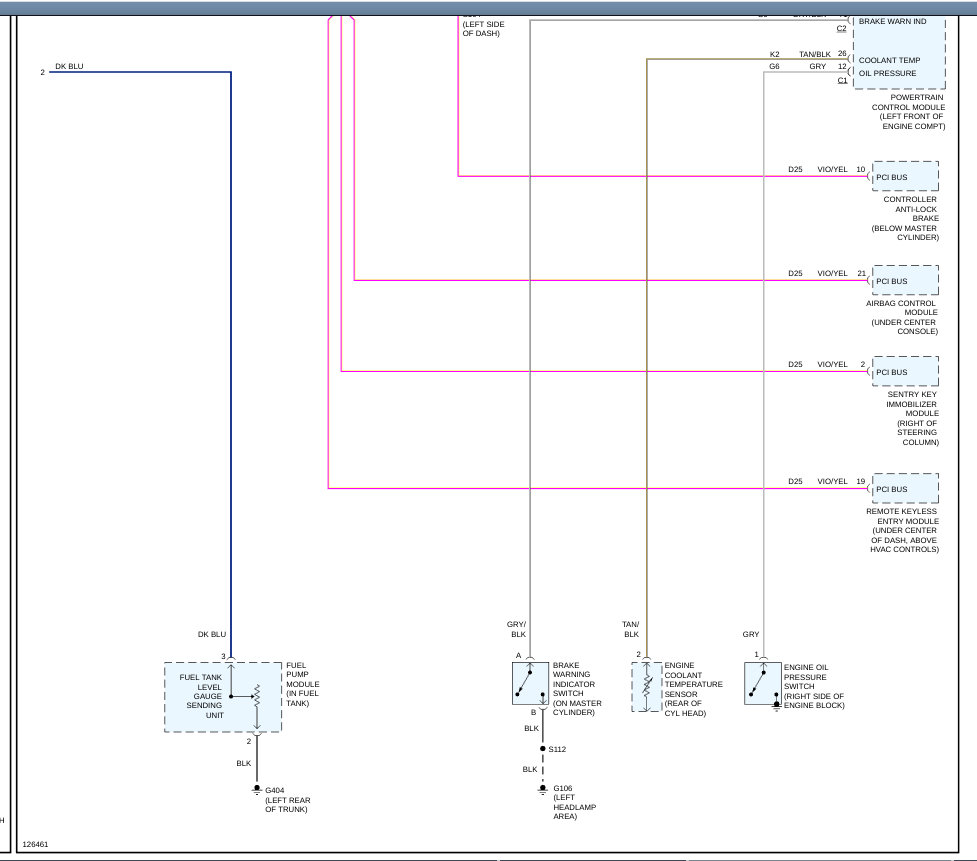Click the 'BLK' label below fuel pump module
This screenshot has width=977, height=861.
coord(244,763)
